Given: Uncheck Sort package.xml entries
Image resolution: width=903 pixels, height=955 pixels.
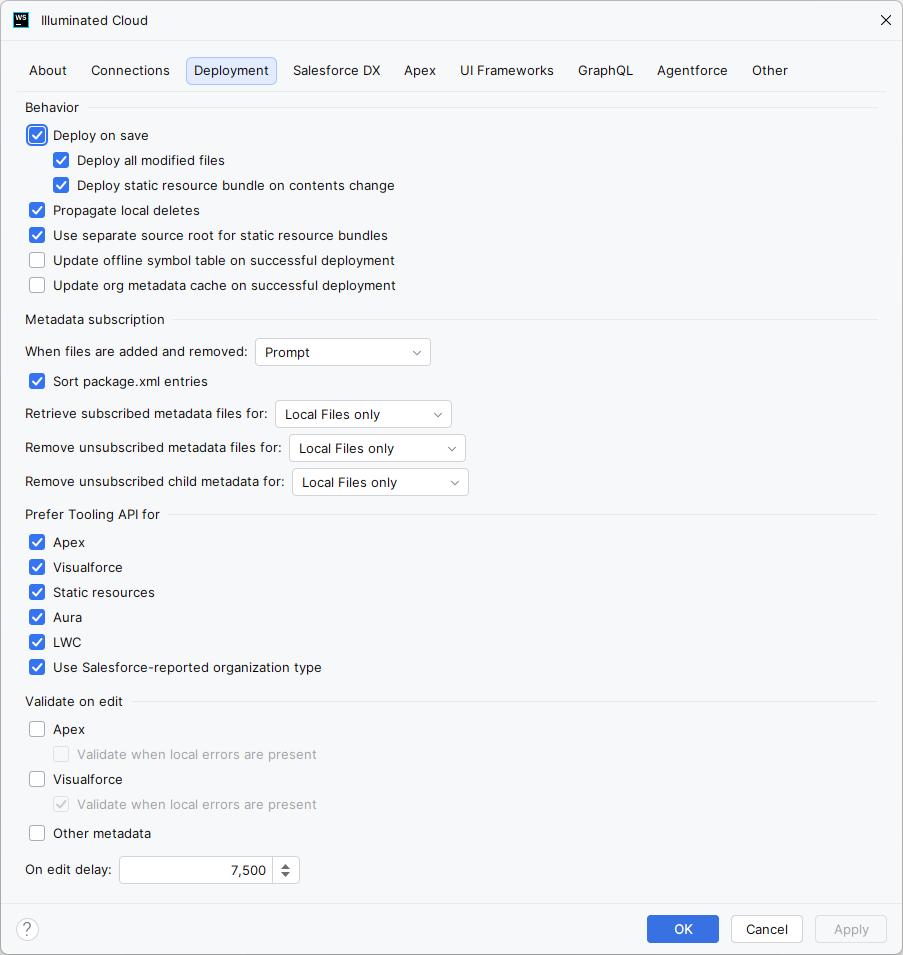Looking at the screenshot, I should (37, 381).
